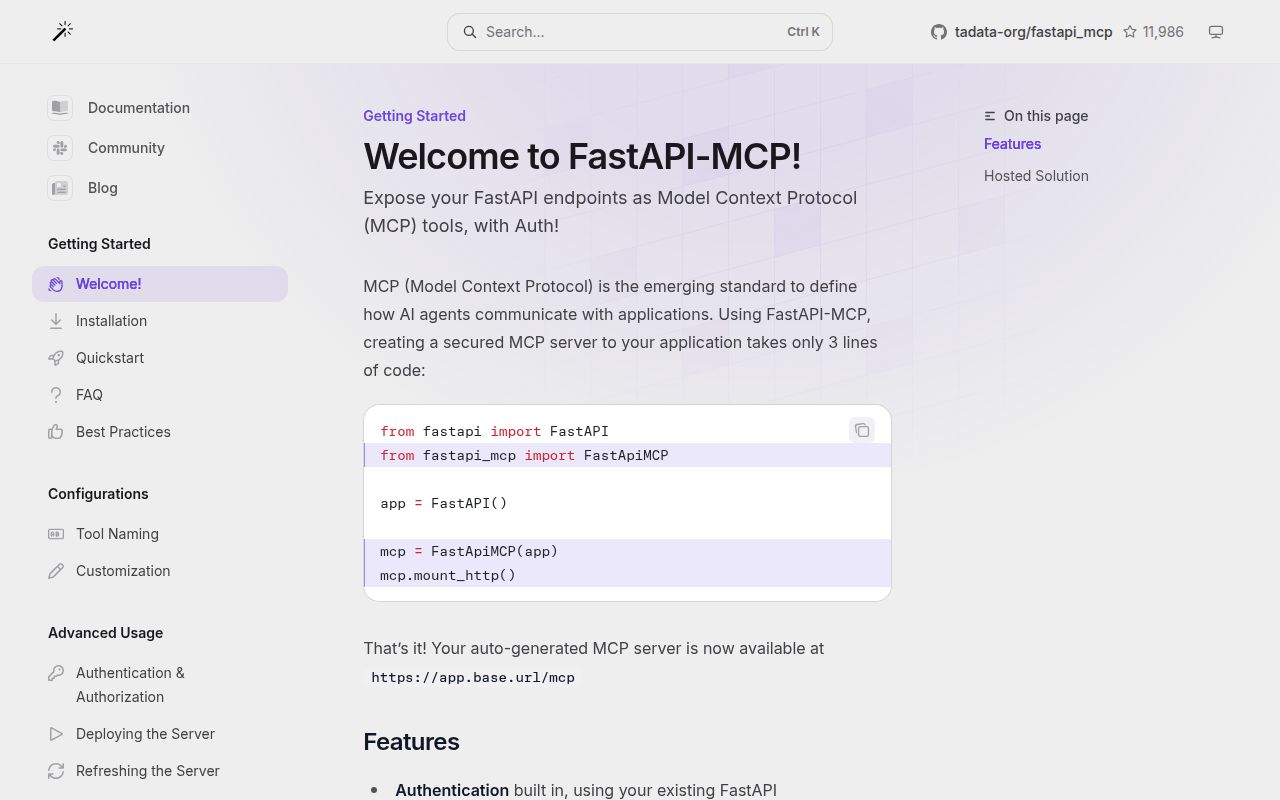Click the Authentication key icon

56,673
